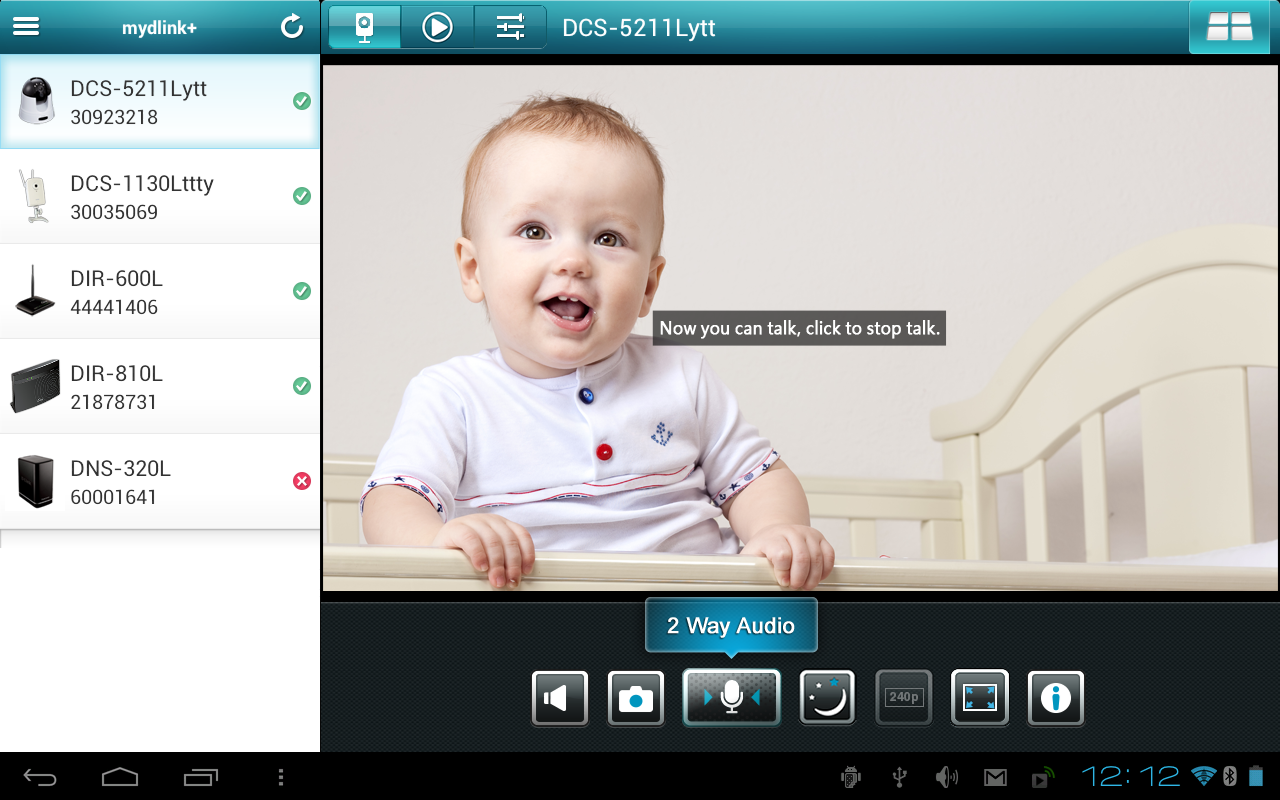Refresh the mydlink+ device list

(291, 27)
